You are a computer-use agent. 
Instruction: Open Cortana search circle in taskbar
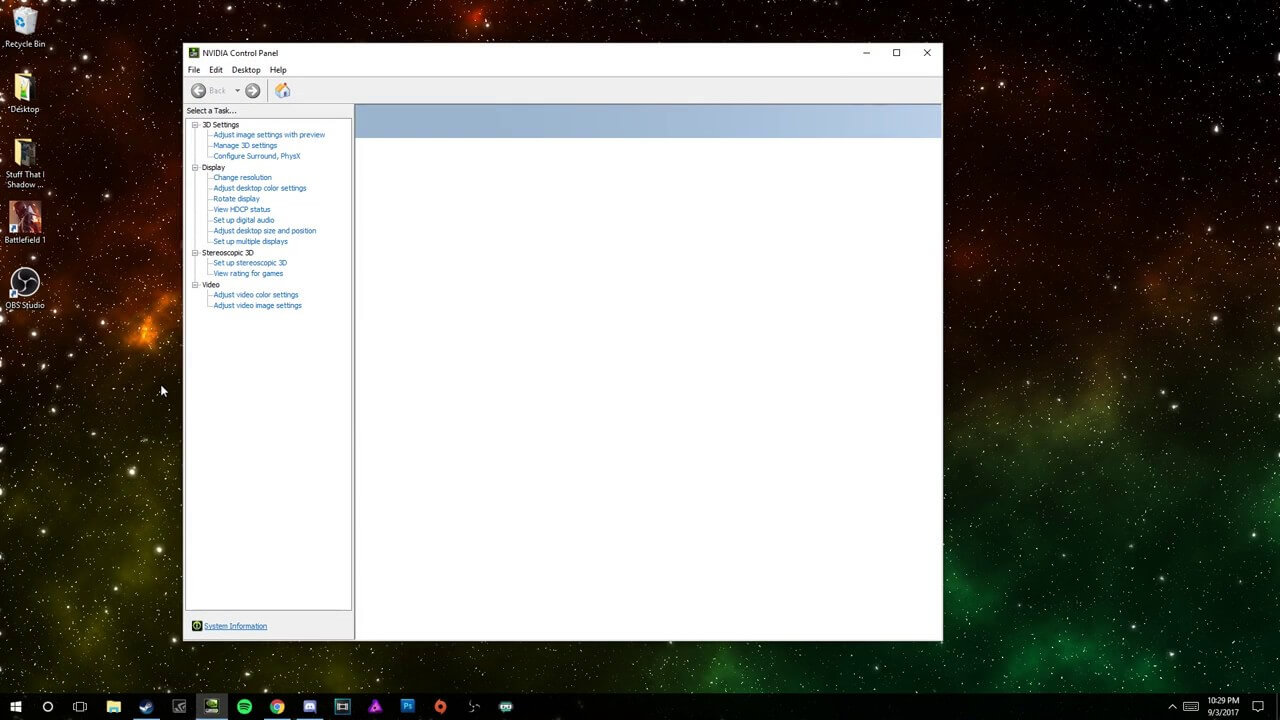[x=48, y=706]
